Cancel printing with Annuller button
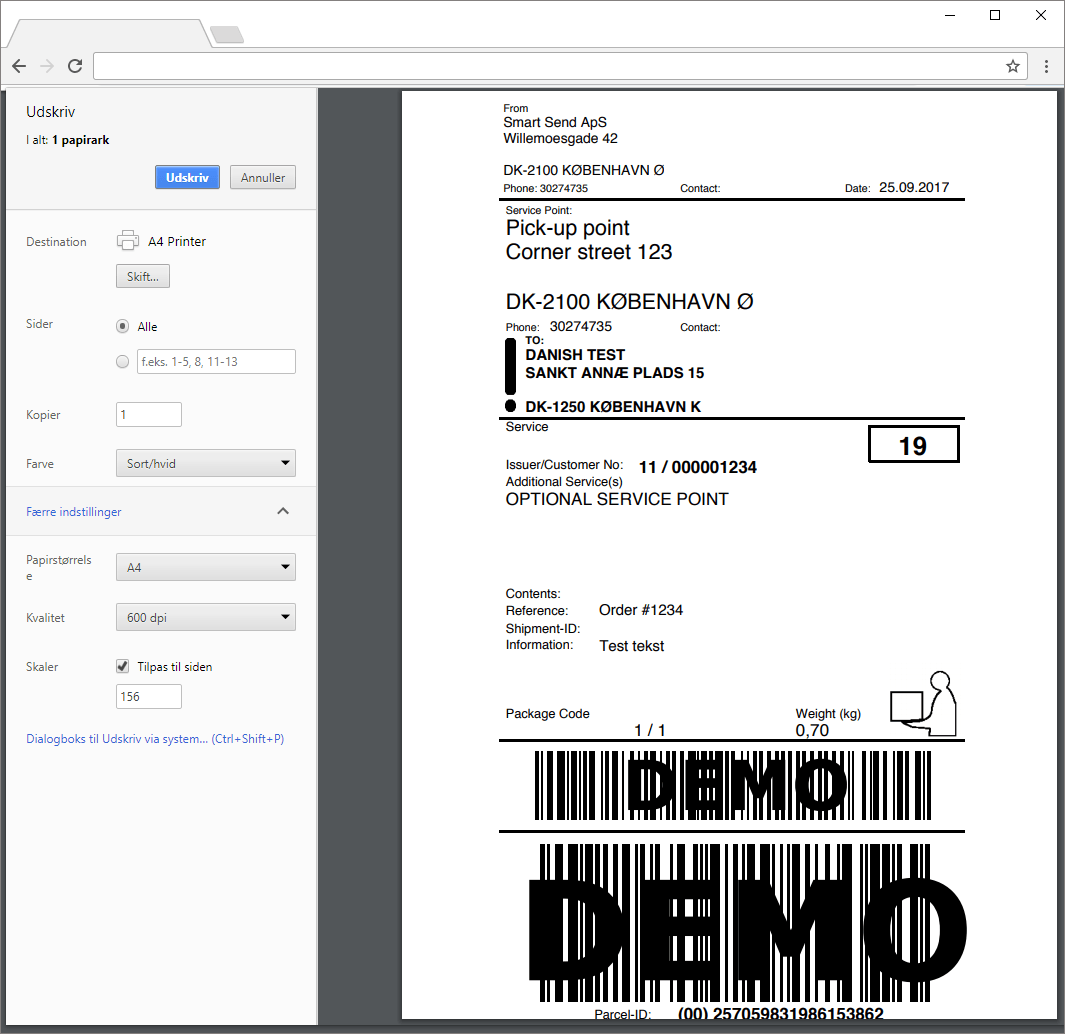The image size is (1065, 1034). coord(263,177)
